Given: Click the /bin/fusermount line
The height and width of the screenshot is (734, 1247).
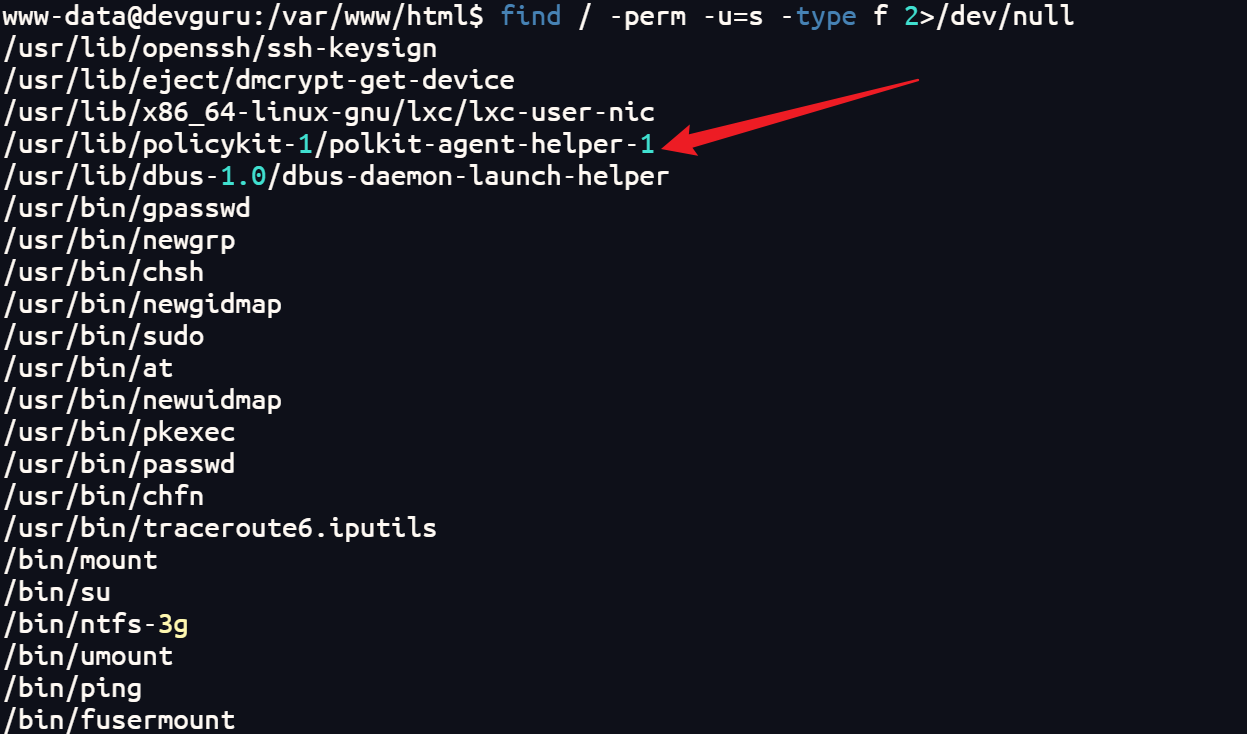Looking at the screenshot, I should coord(120,720).
